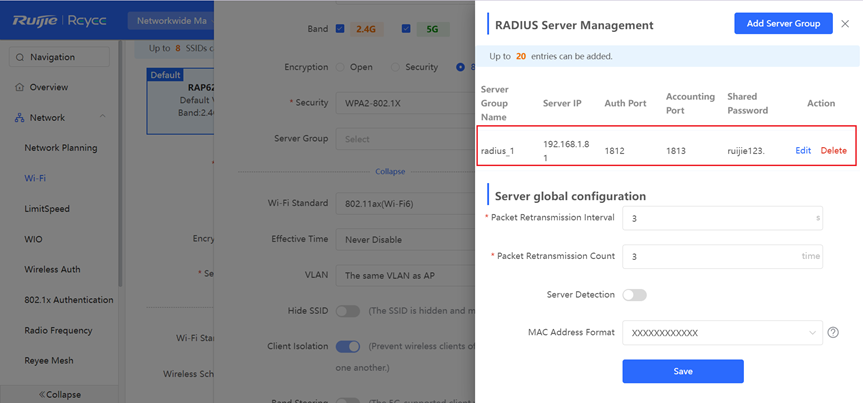Close the RADIUS Server Management panel

[845, 23]
